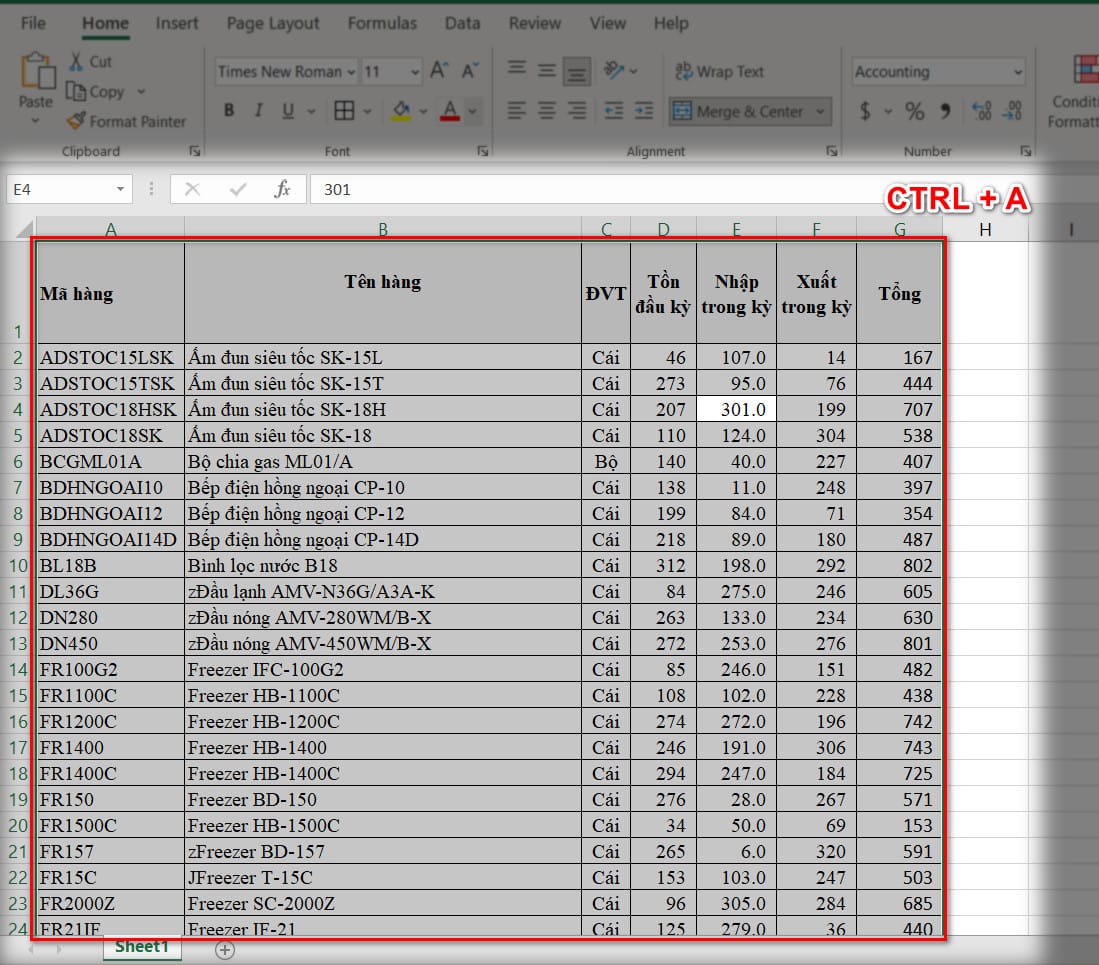Image resolution: width=1099 pixels, height=965 pixels.
Task: Toggle Underline formatting
Action: click(x=287, y=111)
